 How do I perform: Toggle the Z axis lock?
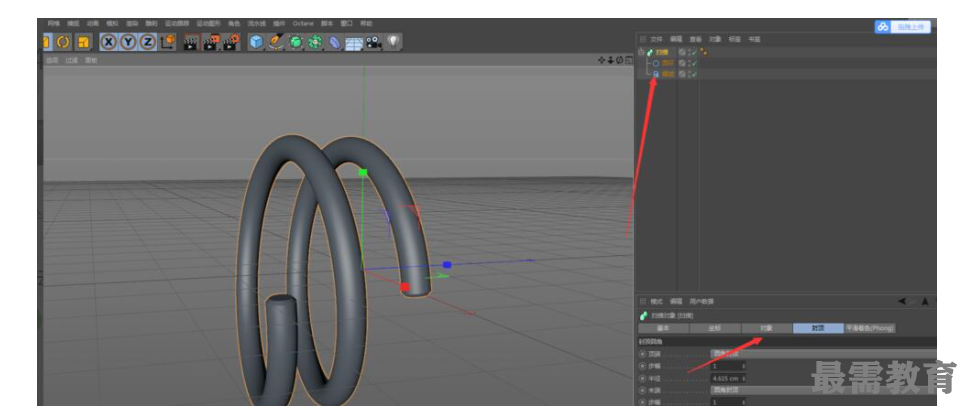(147, 42)
